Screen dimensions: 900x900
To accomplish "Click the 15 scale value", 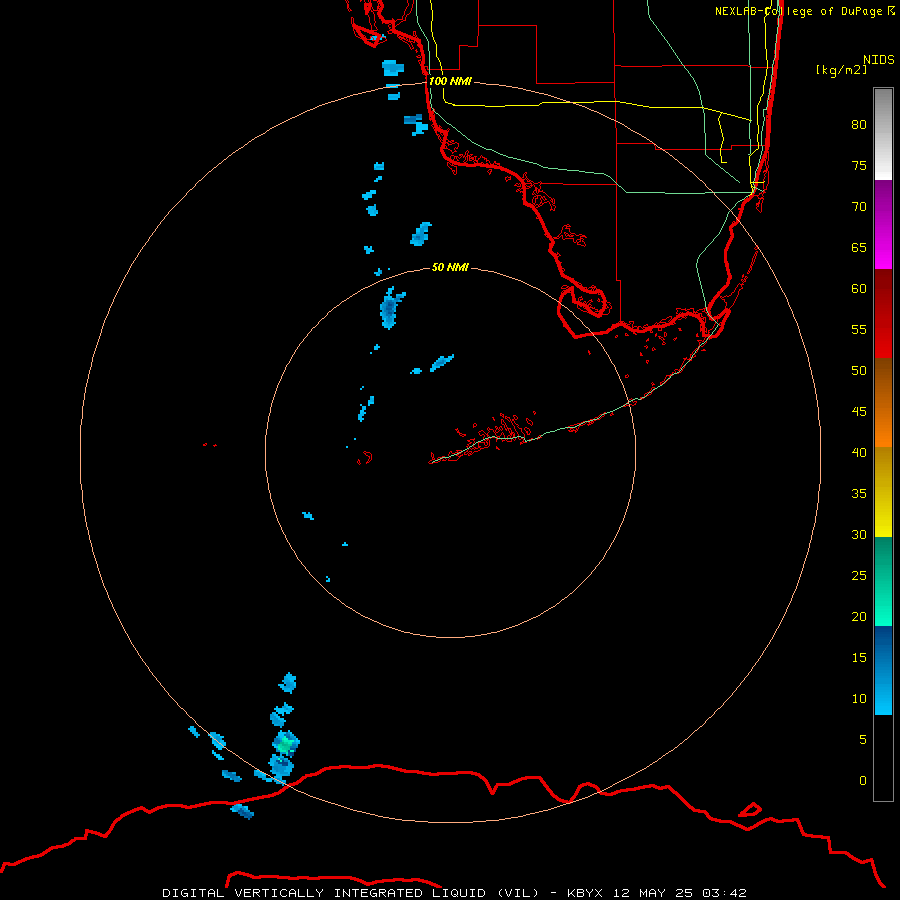I will coord(859,658).
